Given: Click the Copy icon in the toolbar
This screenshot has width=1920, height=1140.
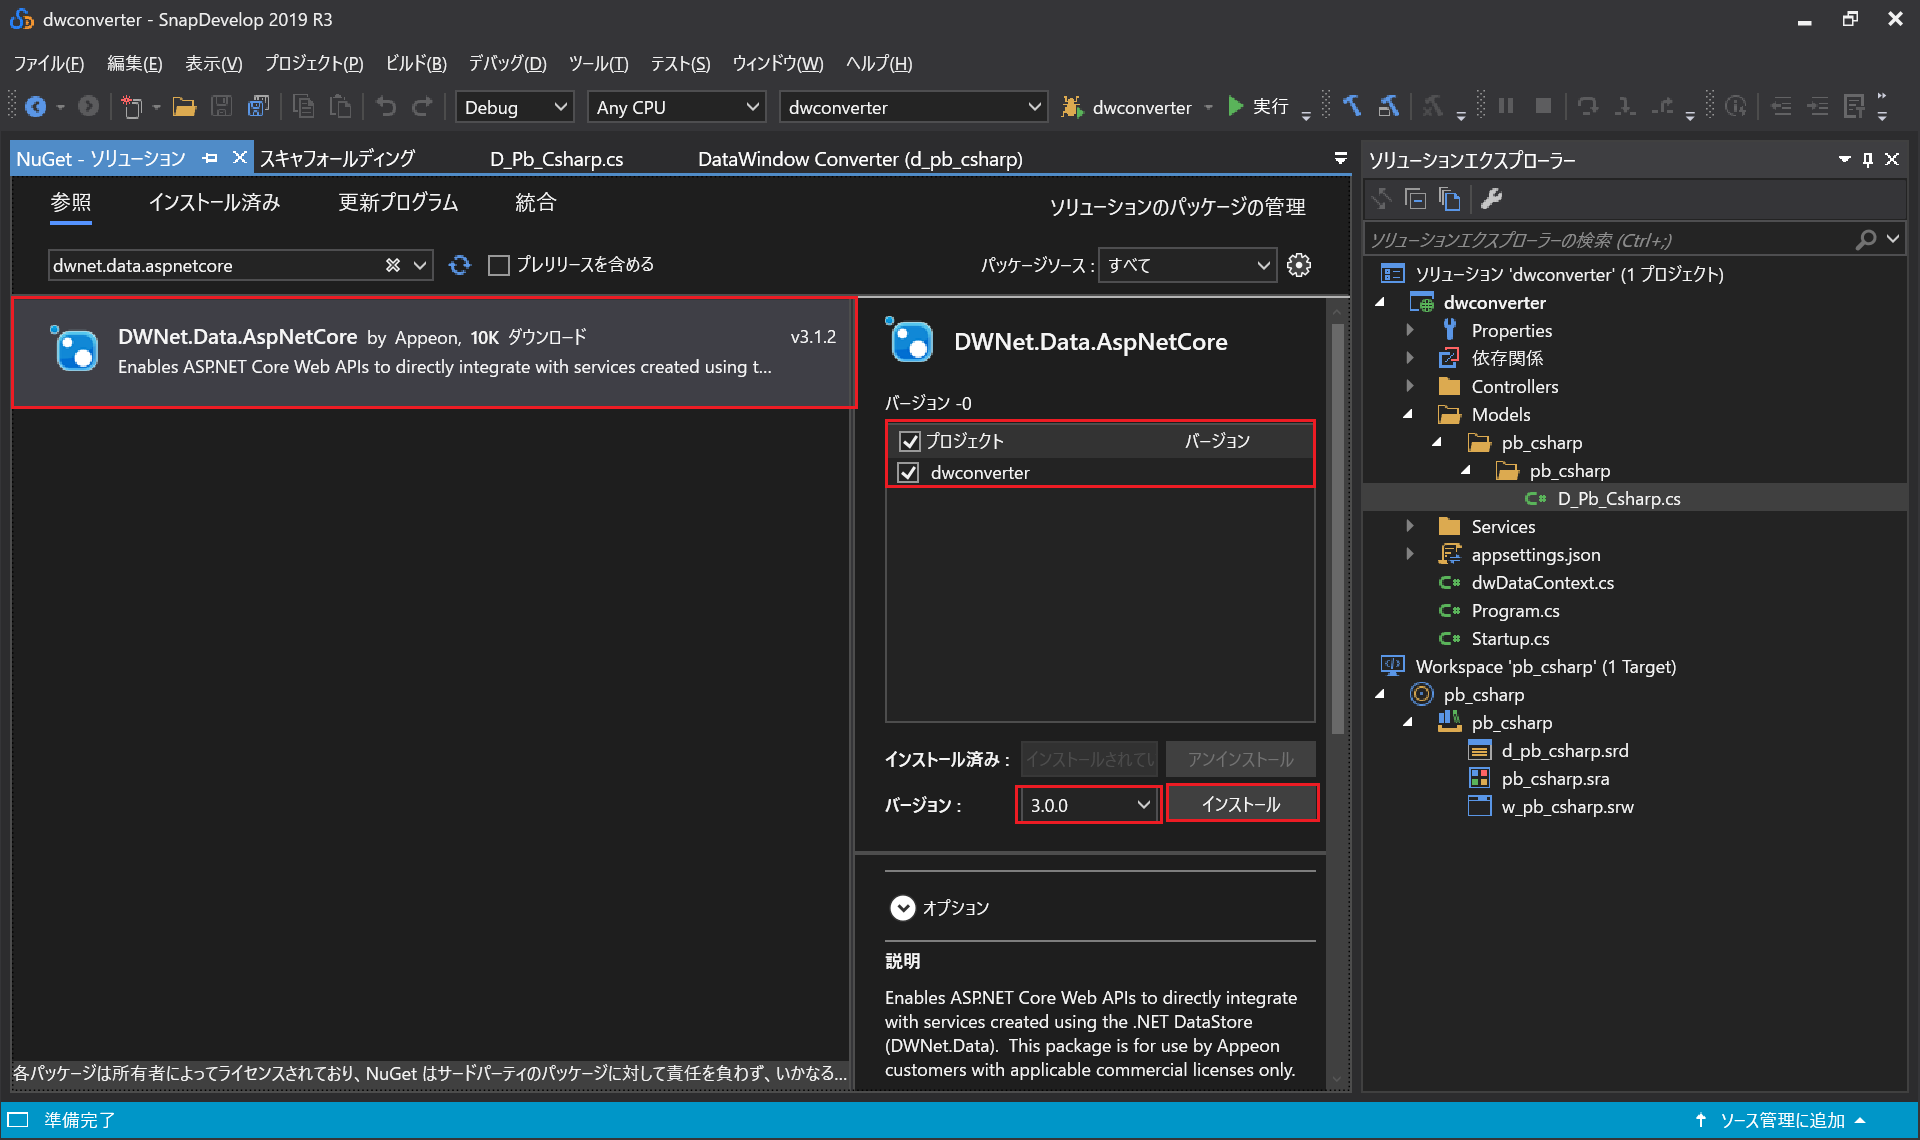Looking at the screenshot, I should pos(304,106).
